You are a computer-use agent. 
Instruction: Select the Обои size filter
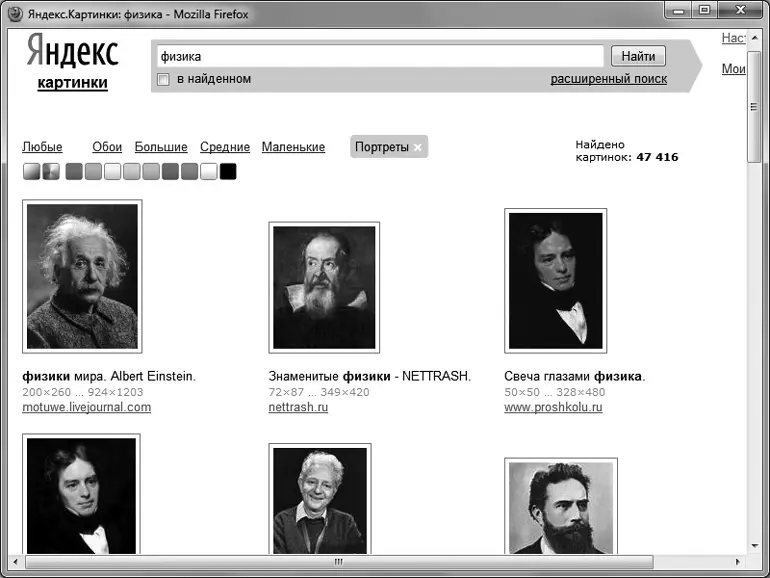point(107,147)
